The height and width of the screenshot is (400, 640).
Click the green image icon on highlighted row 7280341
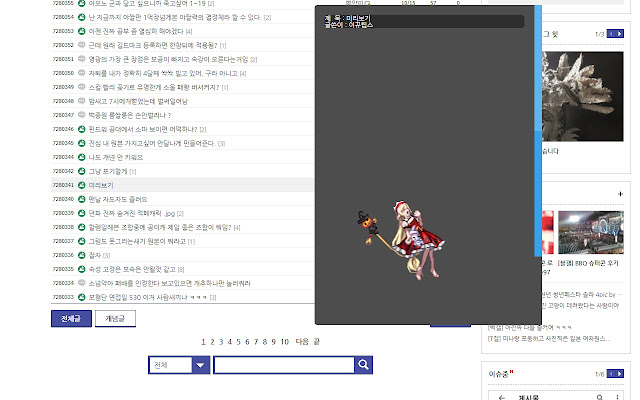[82, 185]
